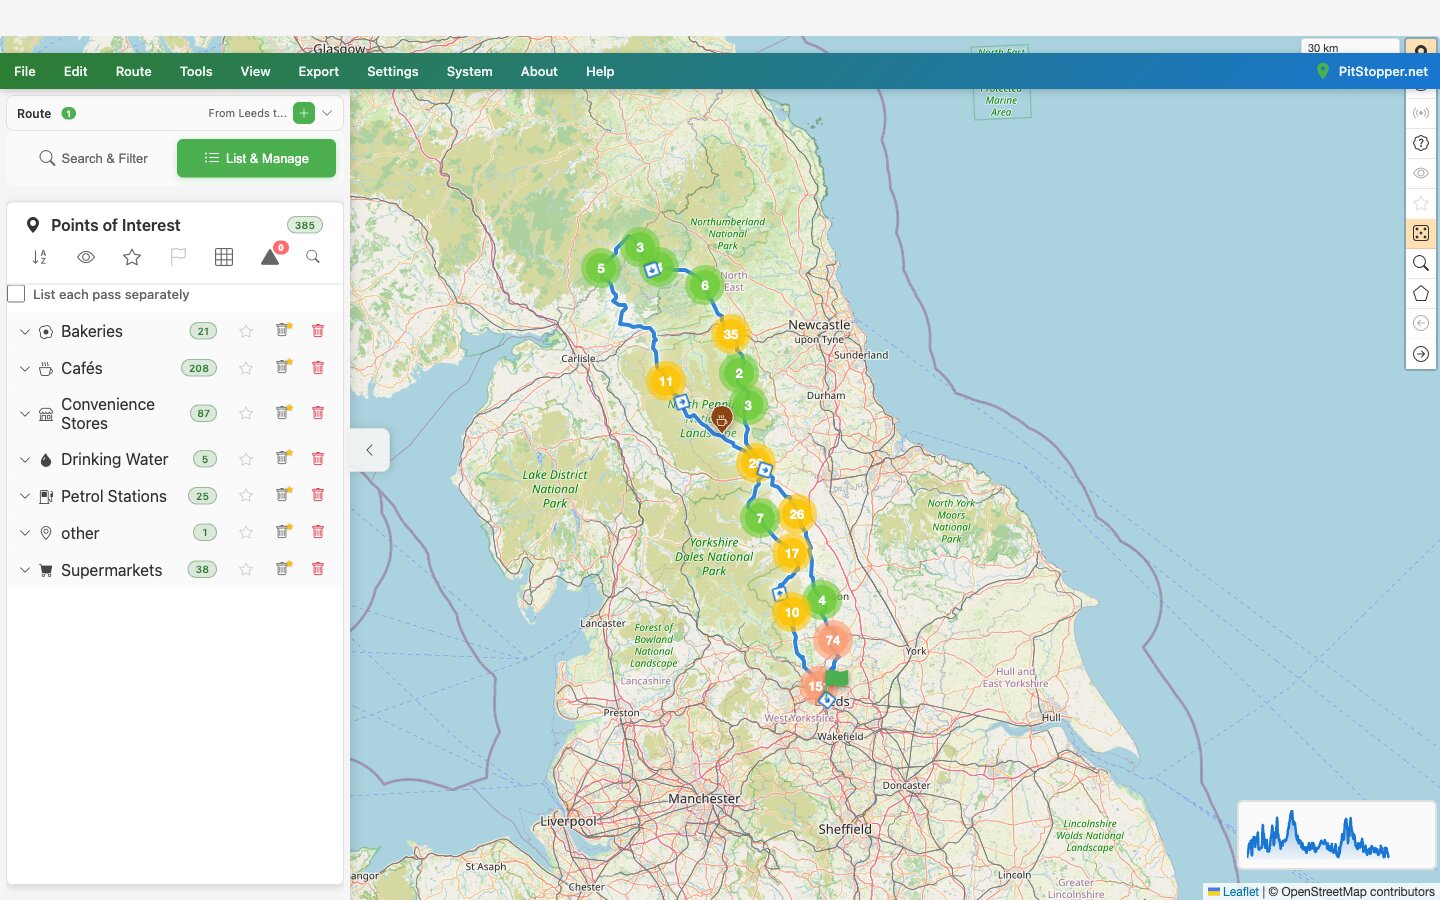
Task: Click the List & Manage button
Action: coord(256,158)
